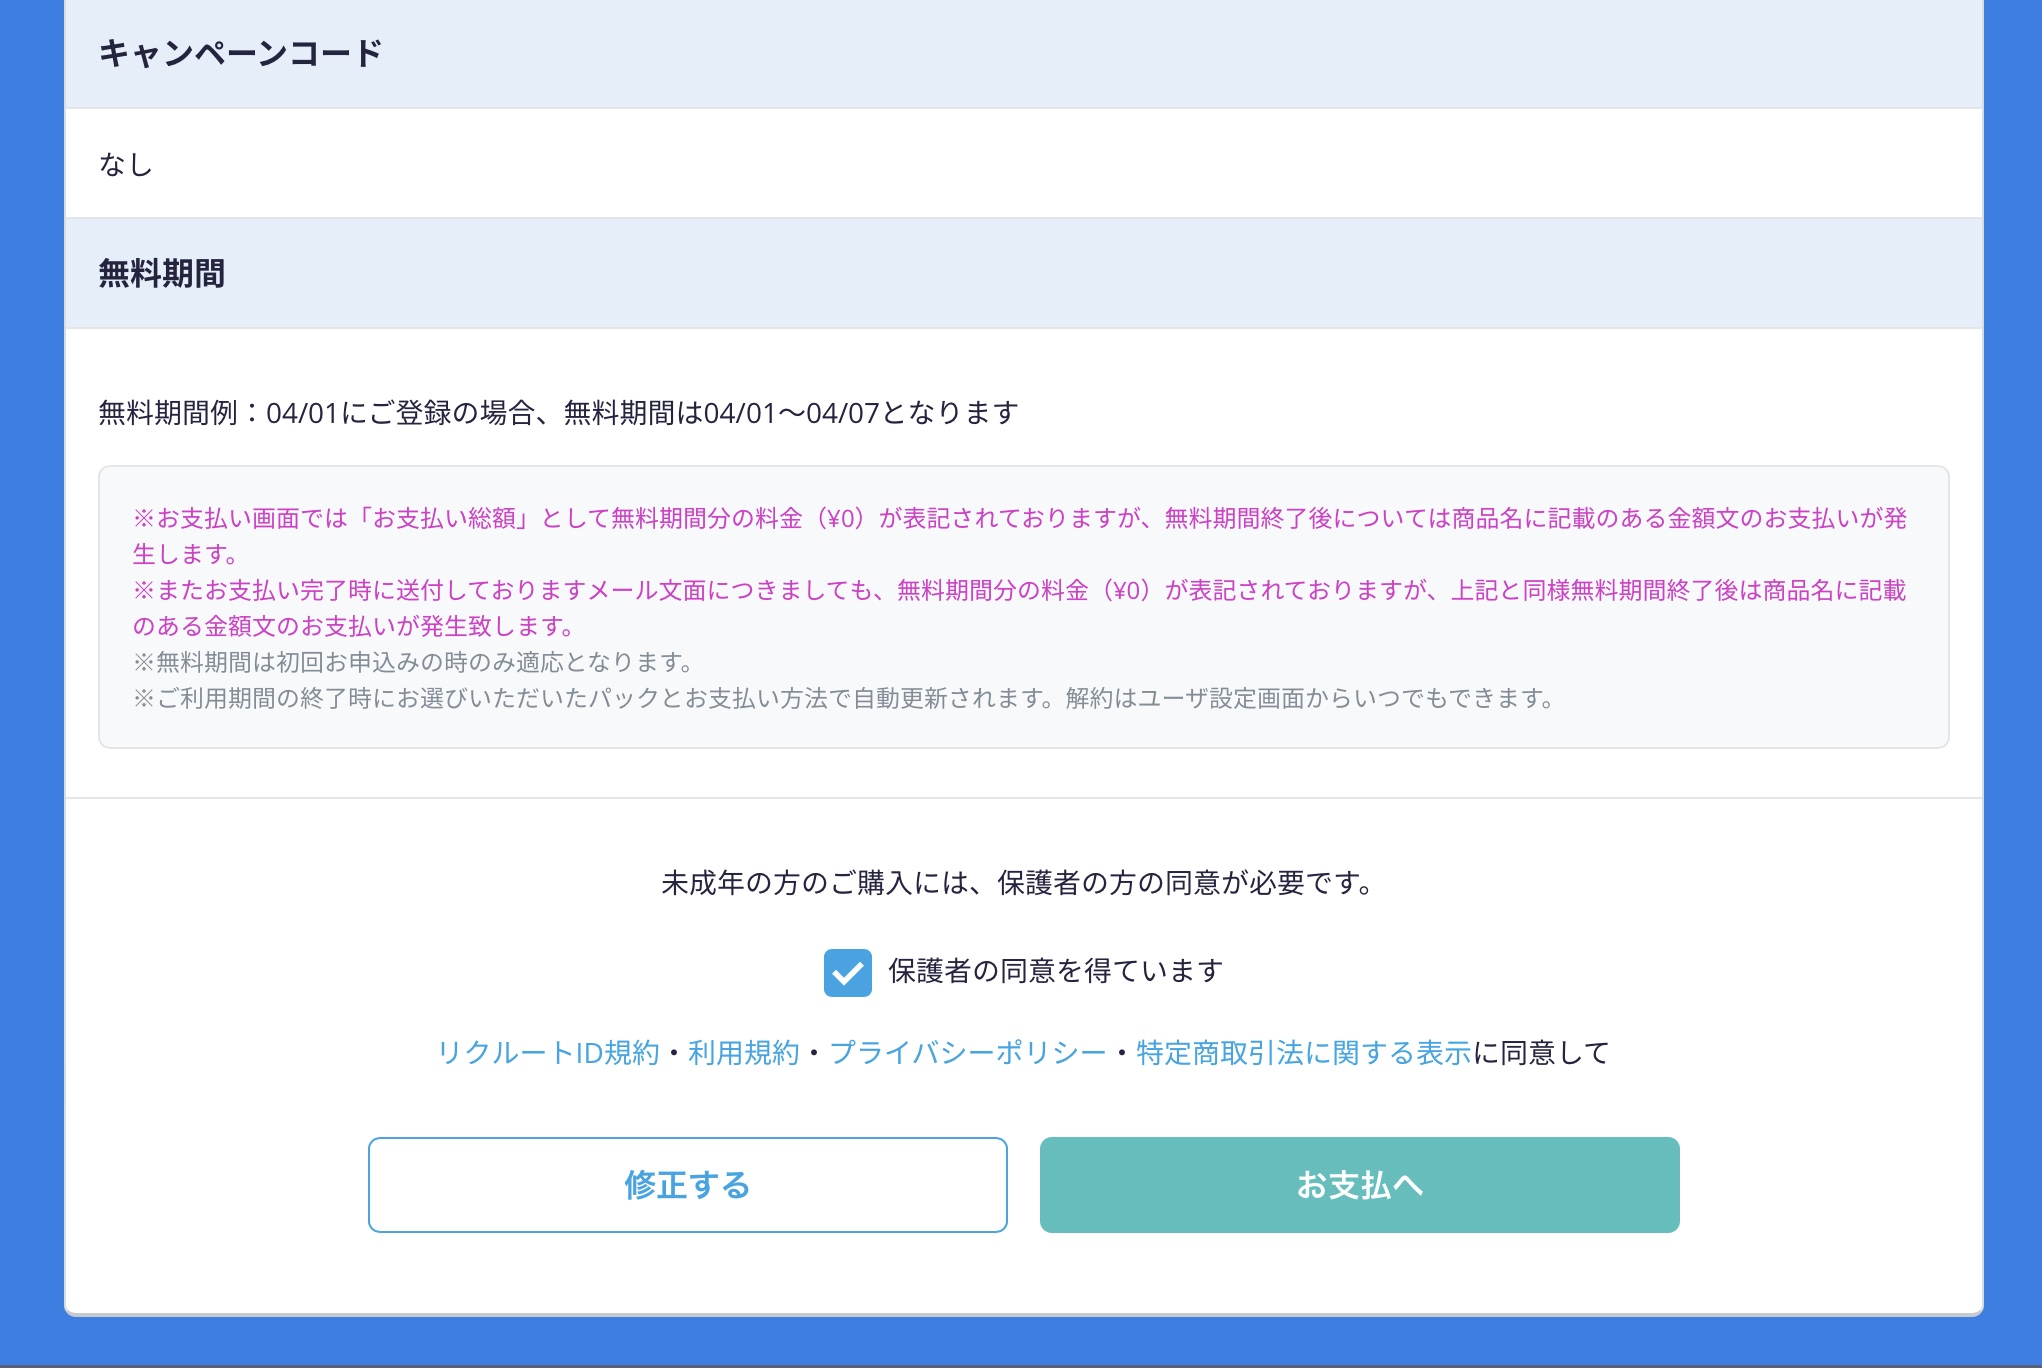
Task: Open the リクルートID規約 link
Action: 548,1052
